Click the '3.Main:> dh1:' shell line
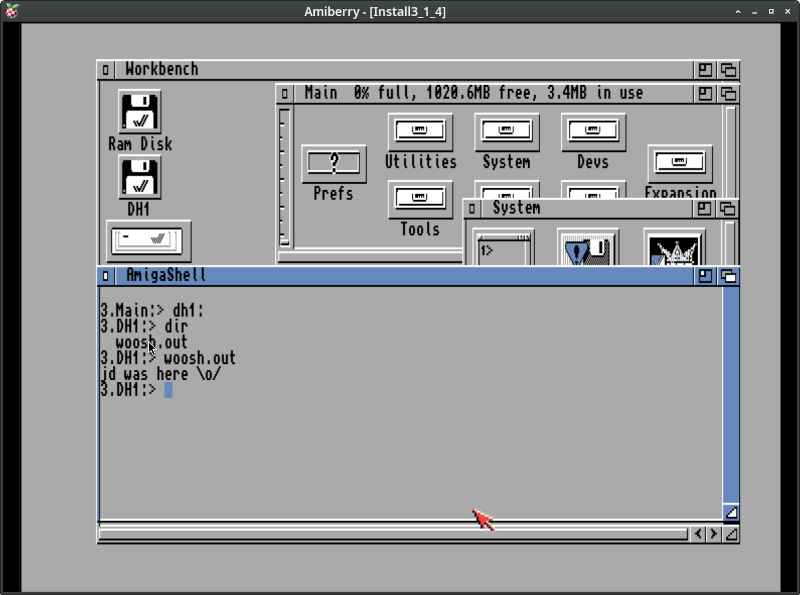The image size is (800, 595). (152, 310)
